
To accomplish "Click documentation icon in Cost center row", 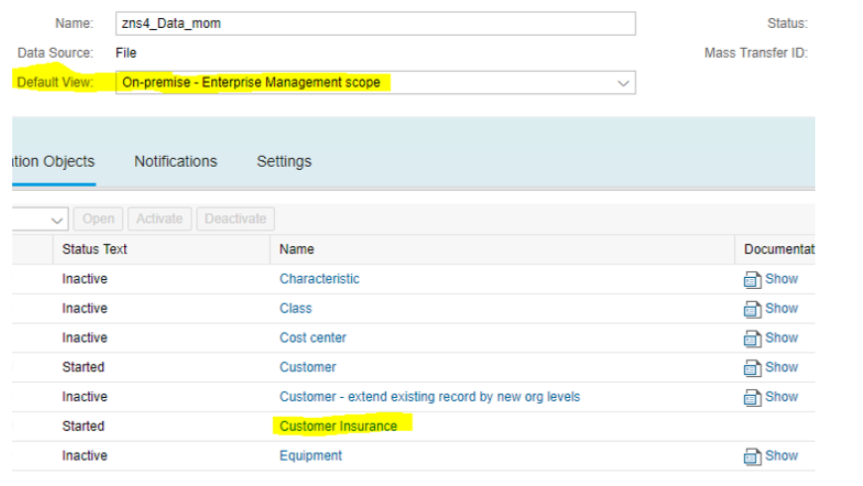I will tap(753, 339).
